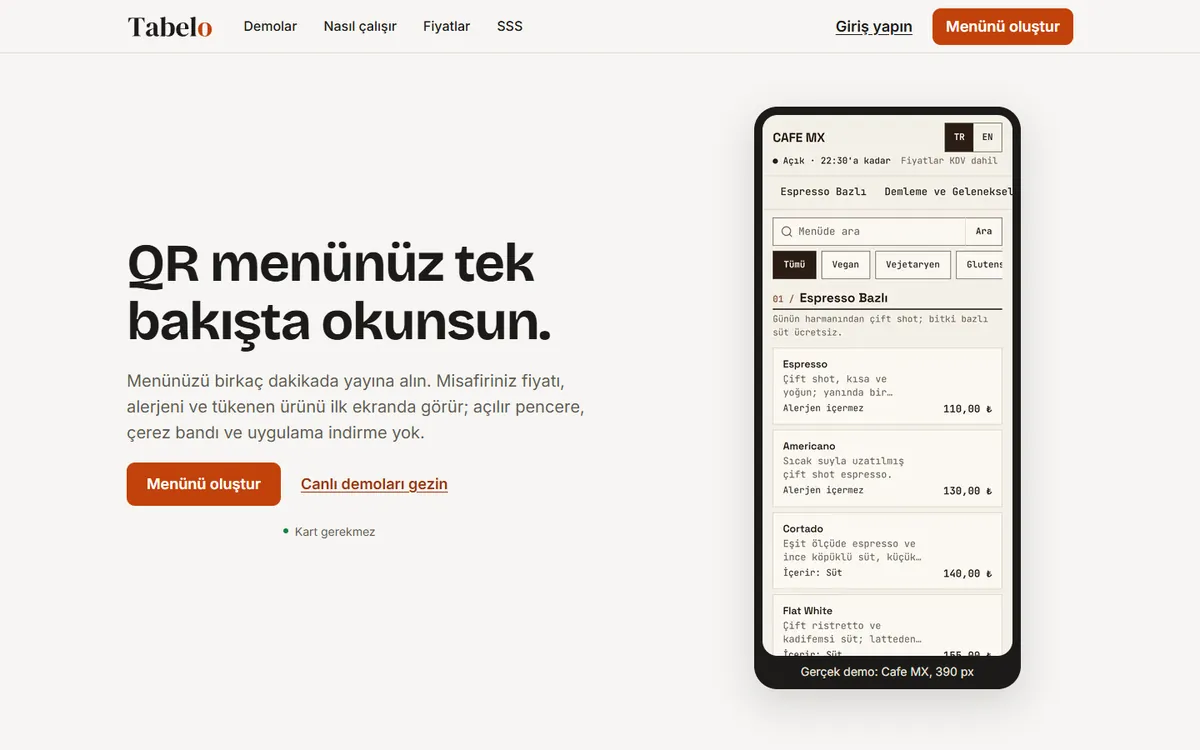This screenshot has height=750, width=1200.
Task: Click the Flat White item title
Action: (x=808, y=611)
